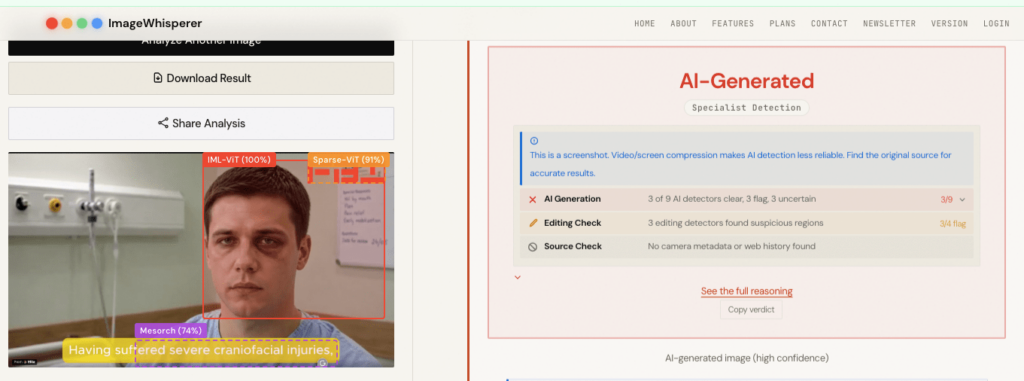Click the Share Analysis button
Viewport: 1024px width, 381px height.
click(201, 124)
